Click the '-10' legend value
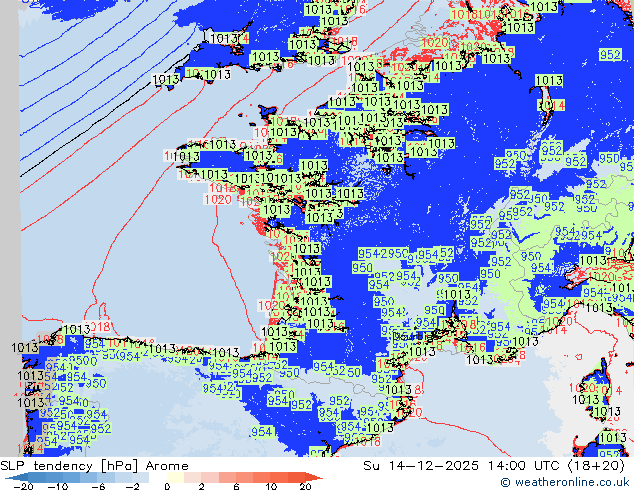The width and height of the screenshot is (634, 490). tap(58, 486)
